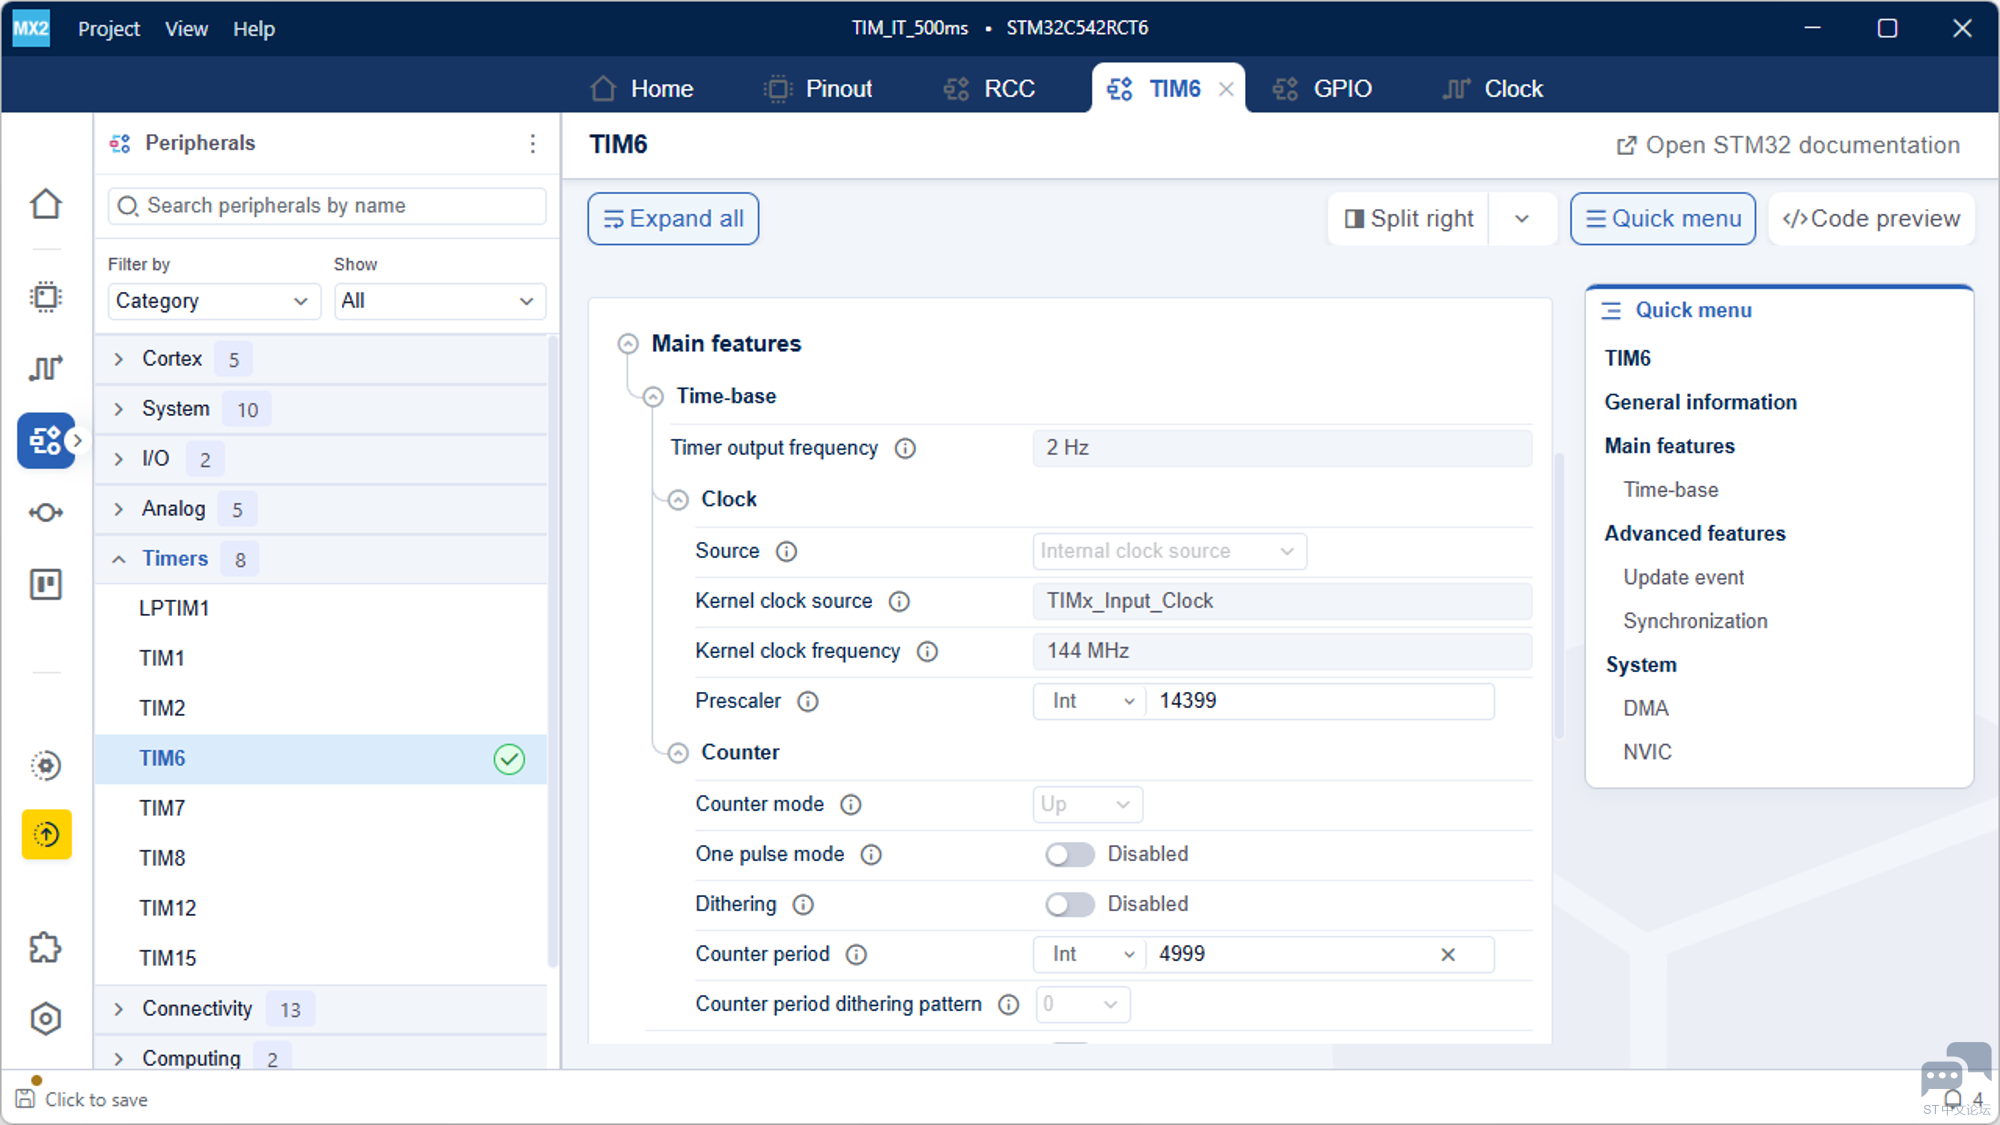
Task: Open the puzzle-piece extensions icon in sidebar
Action: [x=46, y=947]
